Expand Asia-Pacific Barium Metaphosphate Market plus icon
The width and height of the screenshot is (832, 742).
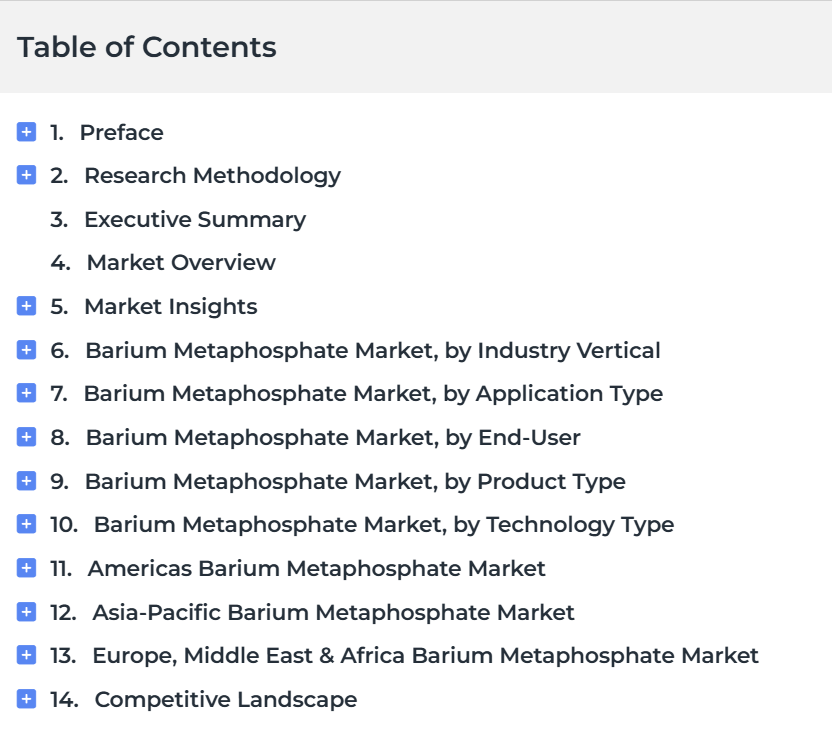coord(27,612)
